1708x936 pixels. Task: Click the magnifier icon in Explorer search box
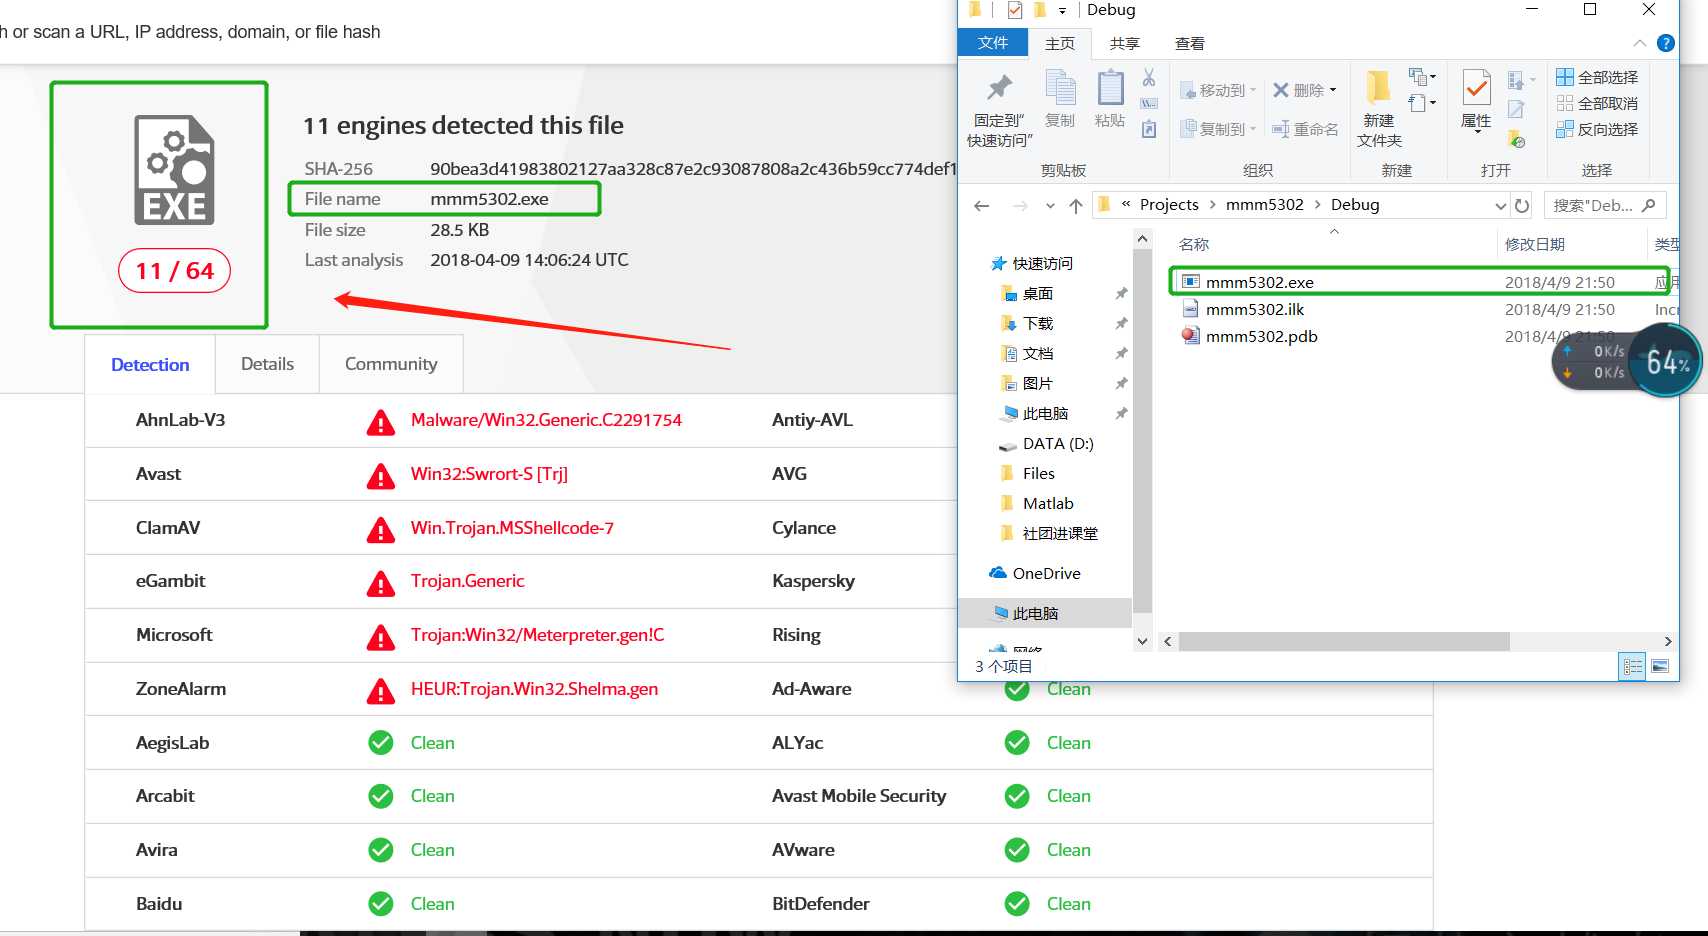coord(1649,205)
